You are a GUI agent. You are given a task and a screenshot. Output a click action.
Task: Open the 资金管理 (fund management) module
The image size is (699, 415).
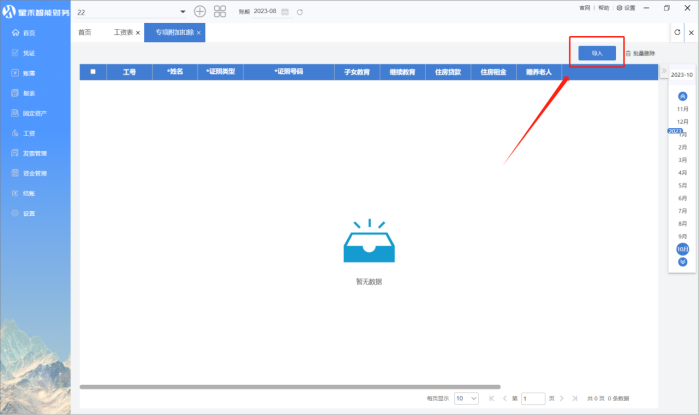point(34,173)
